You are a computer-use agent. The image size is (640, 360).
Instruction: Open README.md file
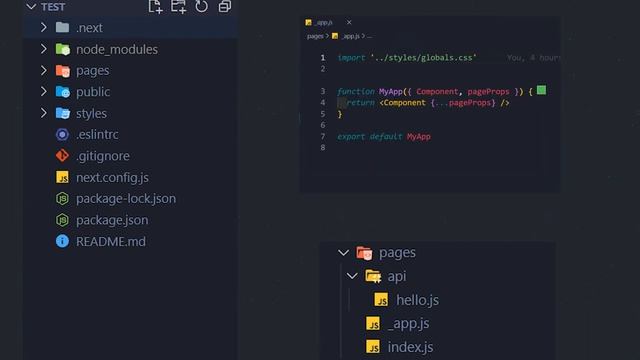[111, 241]
